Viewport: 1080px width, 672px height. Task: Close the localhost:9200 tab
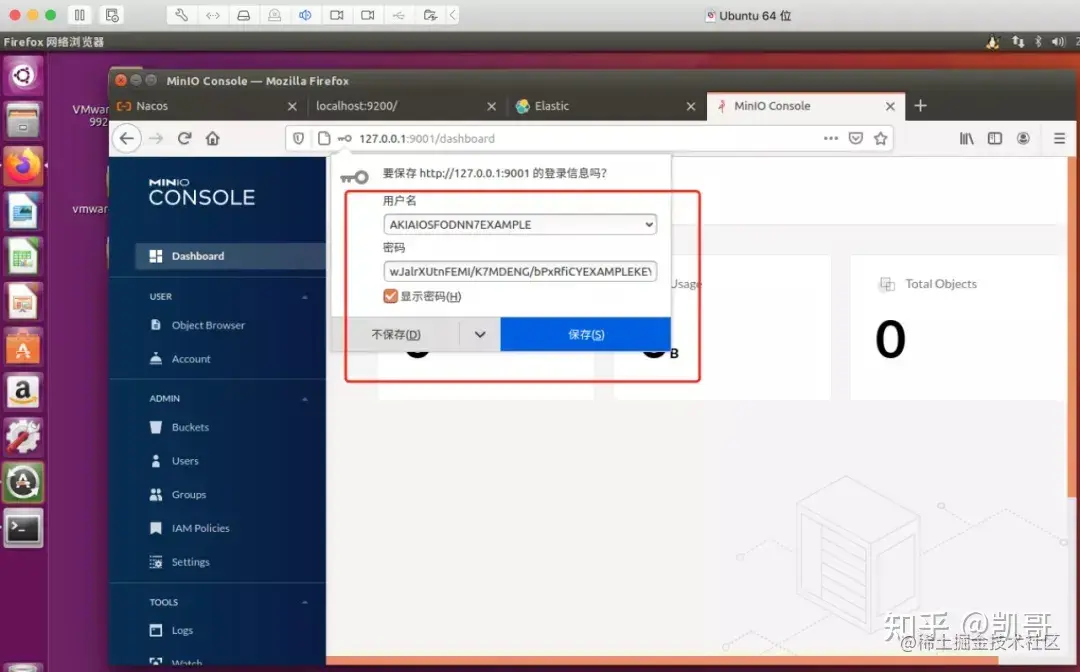point(491,106)
